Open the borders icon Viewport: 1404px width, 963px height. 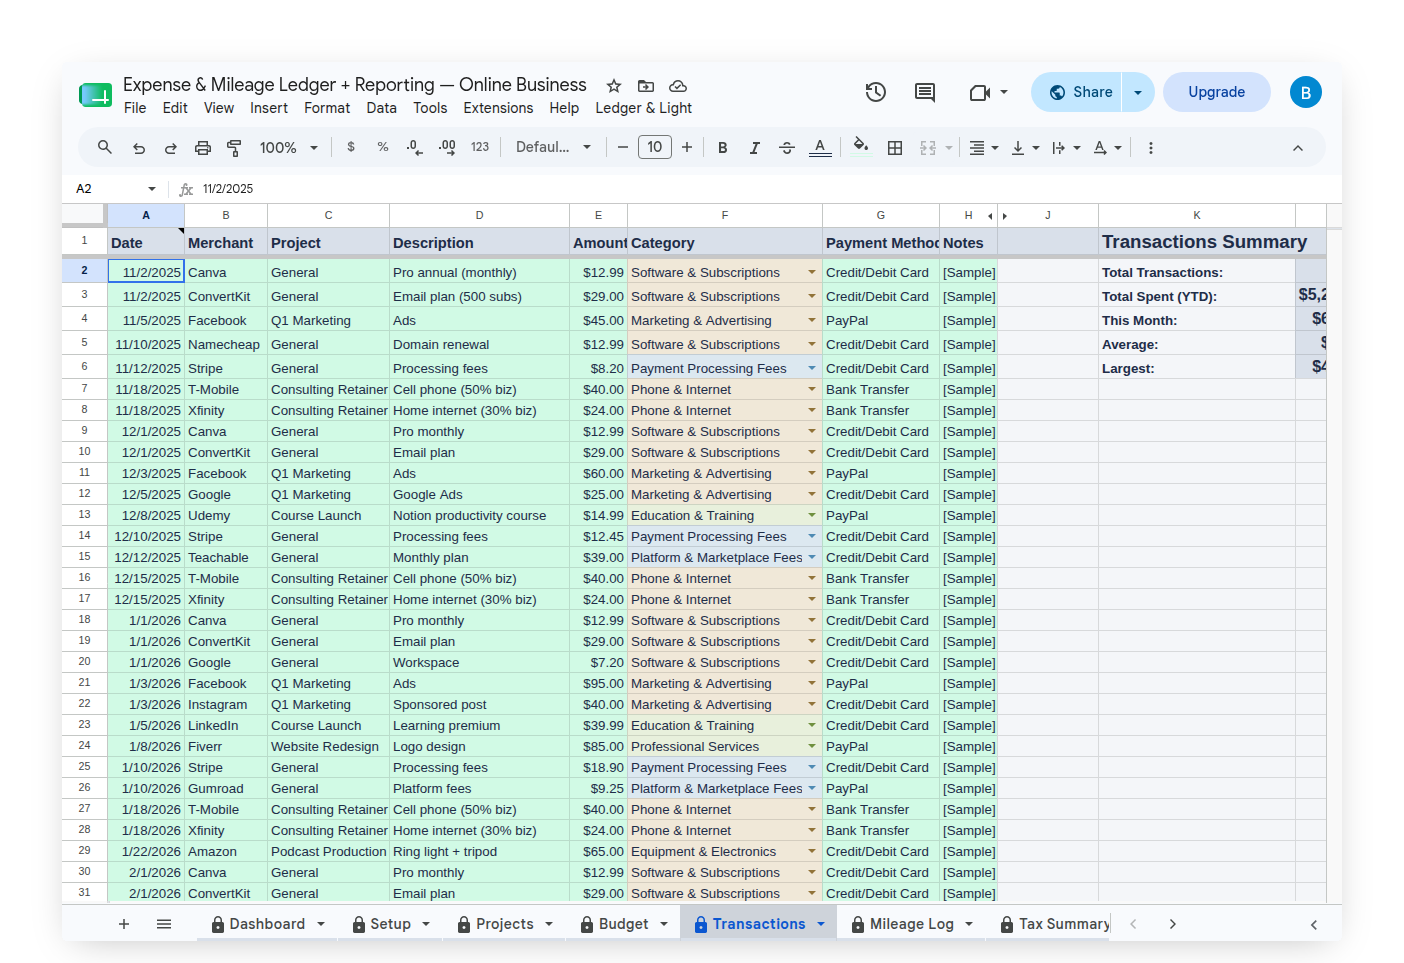click(895, 148)
